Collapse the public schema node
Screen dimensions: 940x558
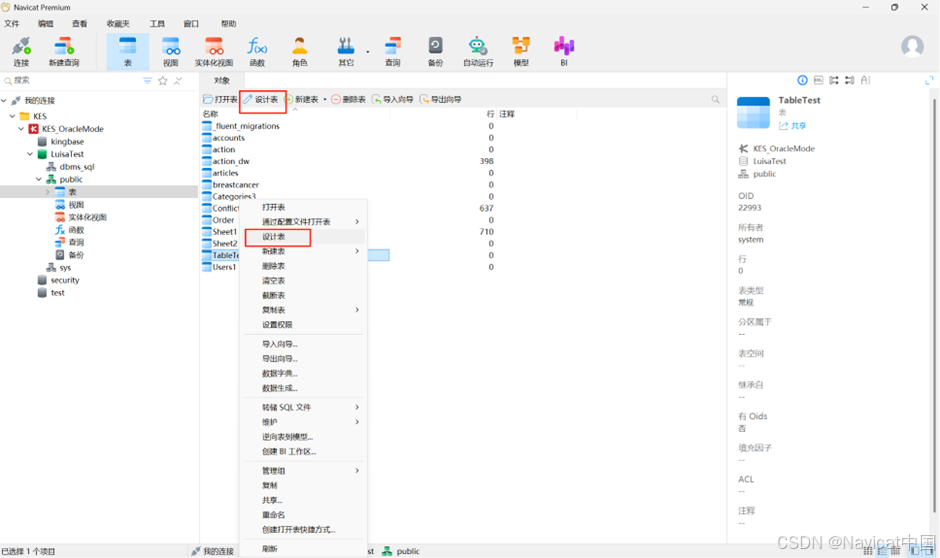(39, 179)
